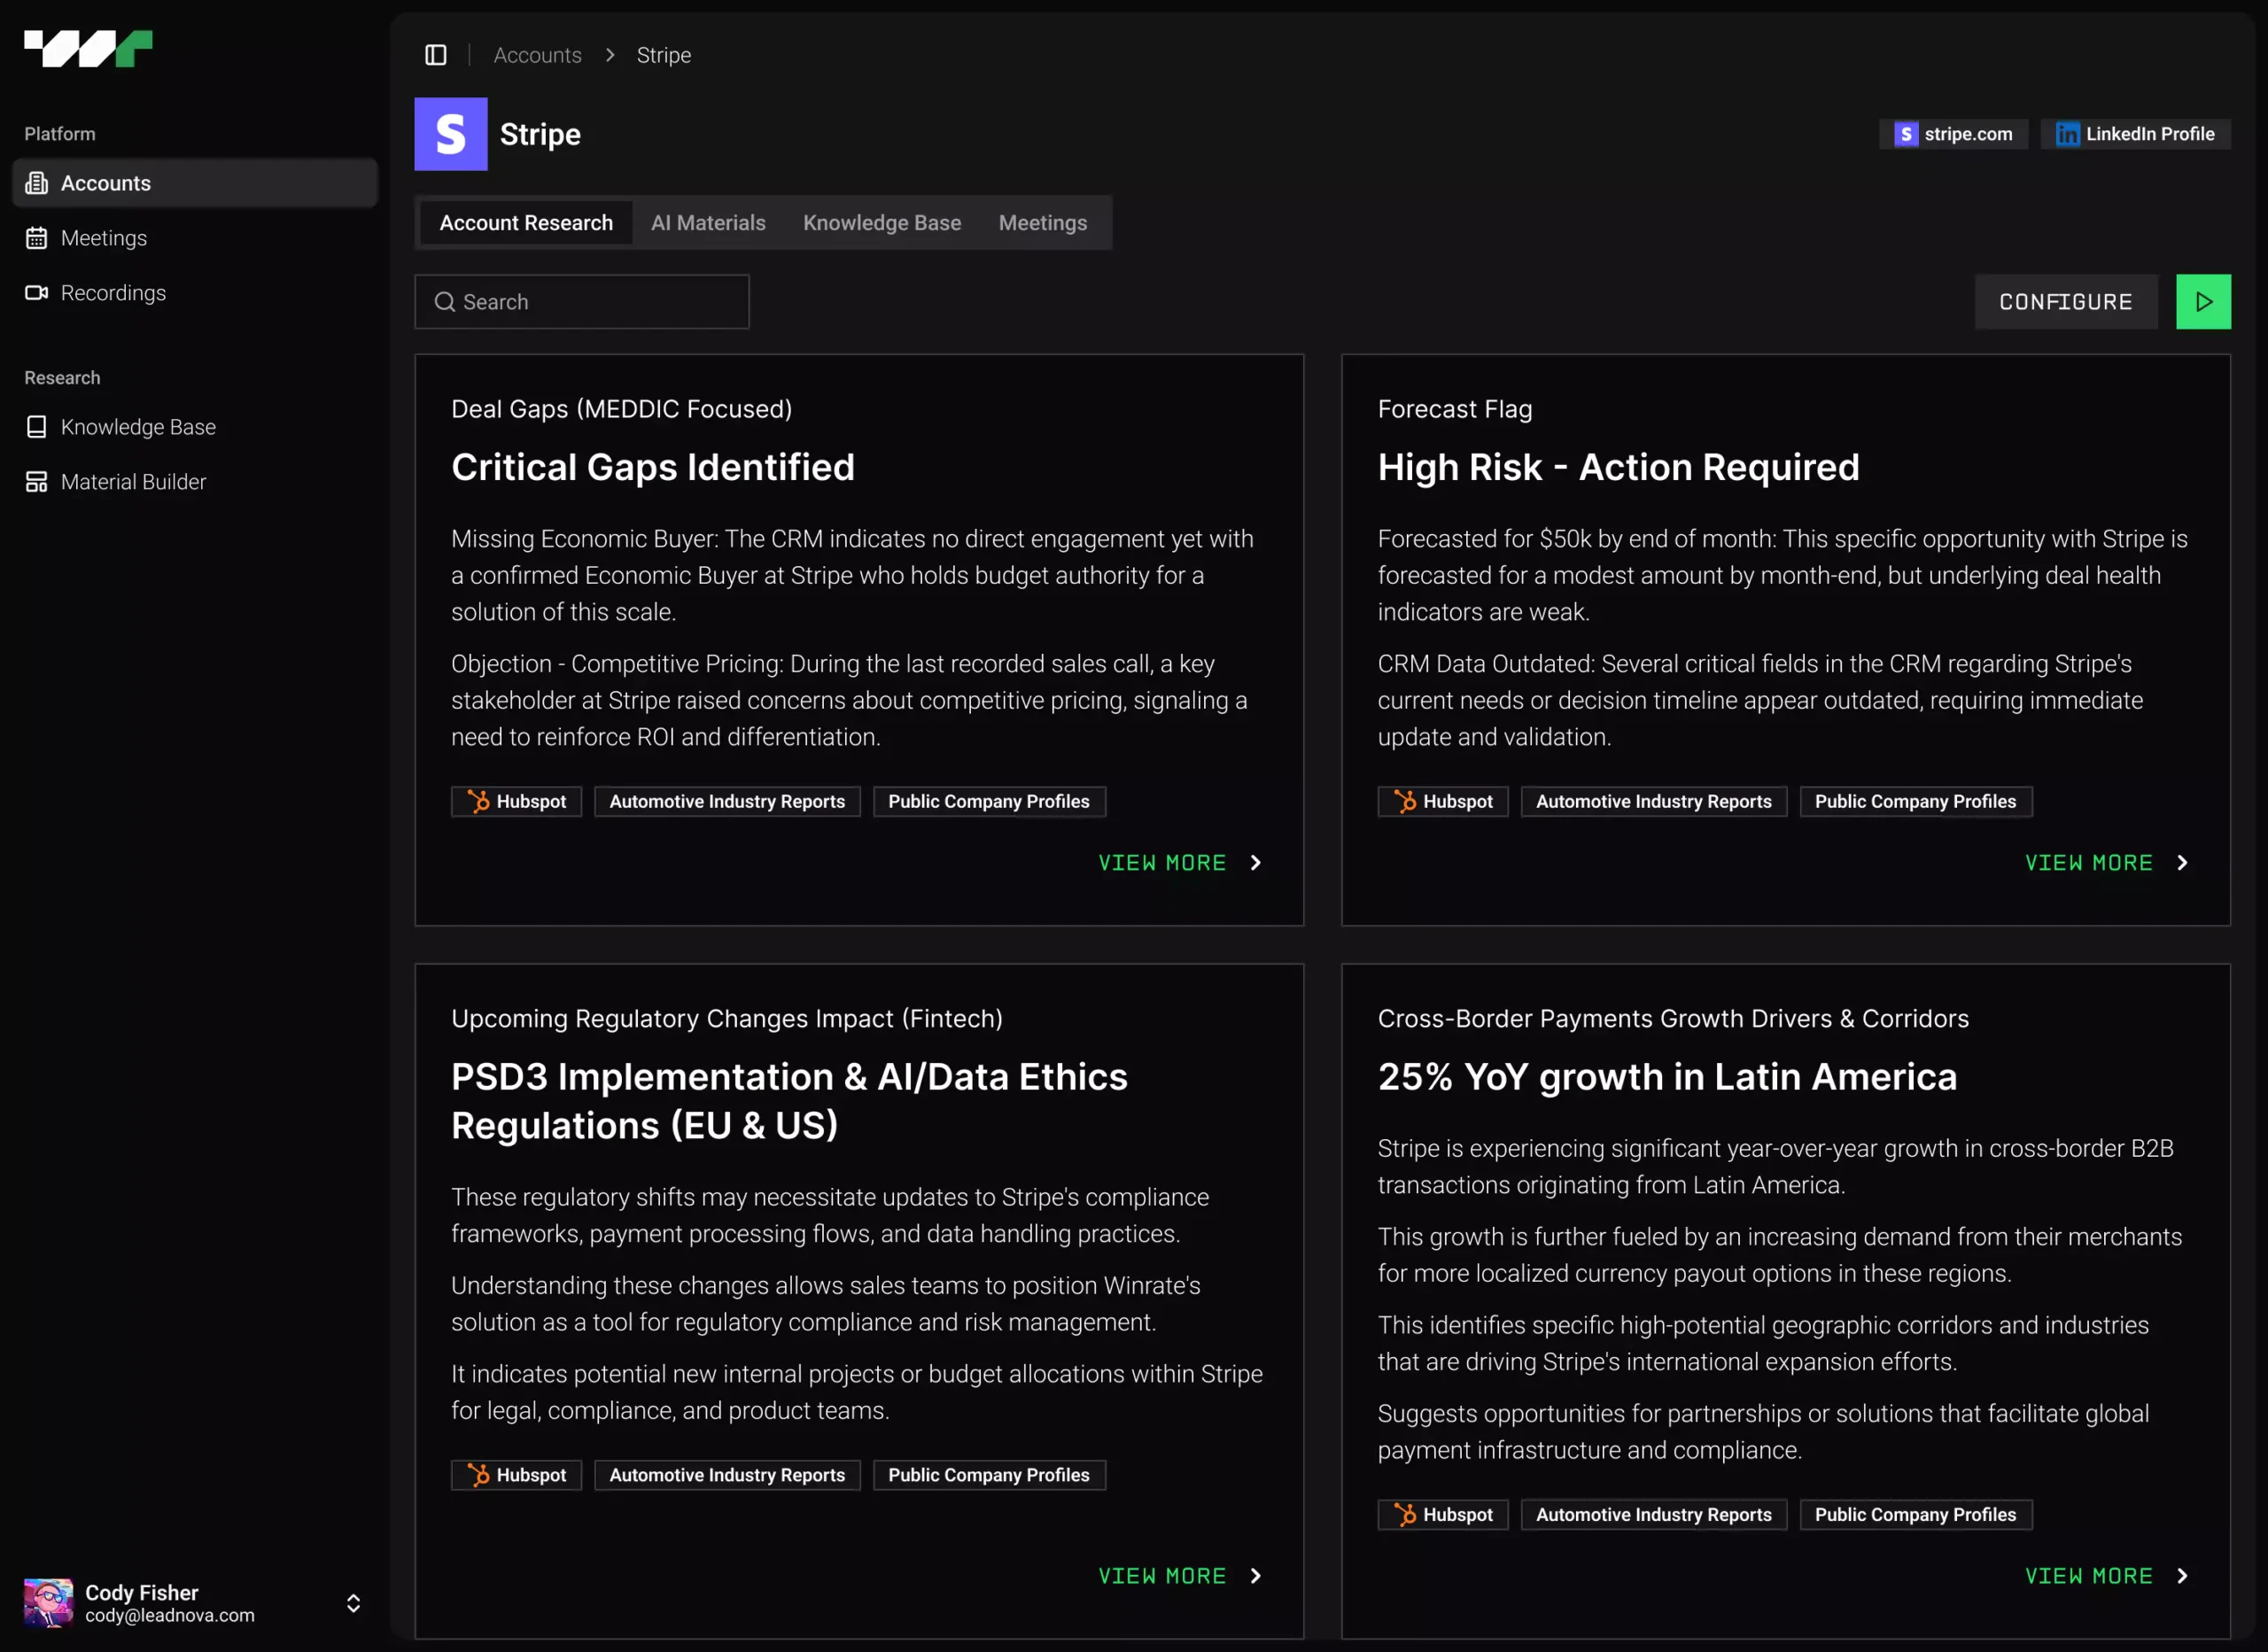Click the Recordings camera icon
Screen dimensions: 2268x1652
37,293
